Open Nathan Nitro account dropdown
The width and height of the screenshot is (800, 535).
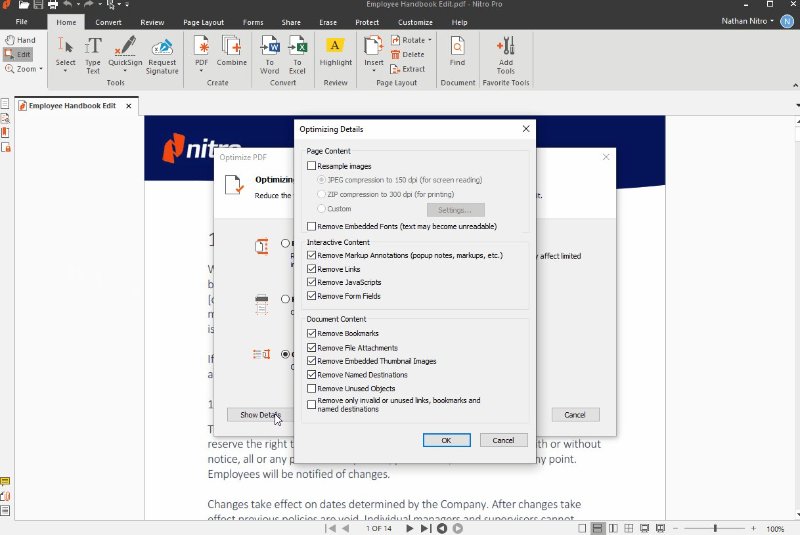(747, 21)
